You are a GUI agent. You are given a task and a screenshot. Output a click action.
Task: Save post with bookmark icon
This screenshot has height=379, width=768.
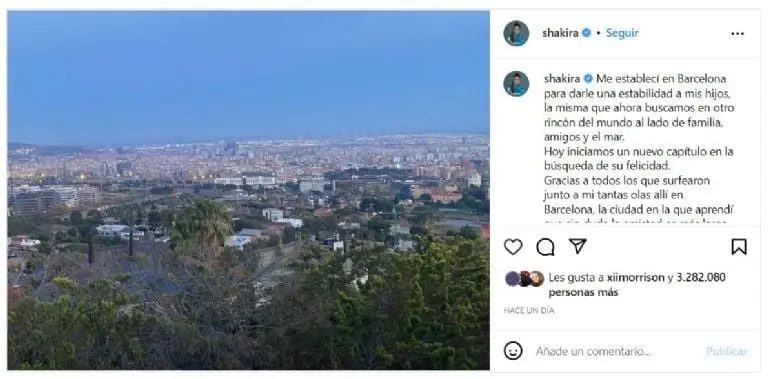[739, 247]
